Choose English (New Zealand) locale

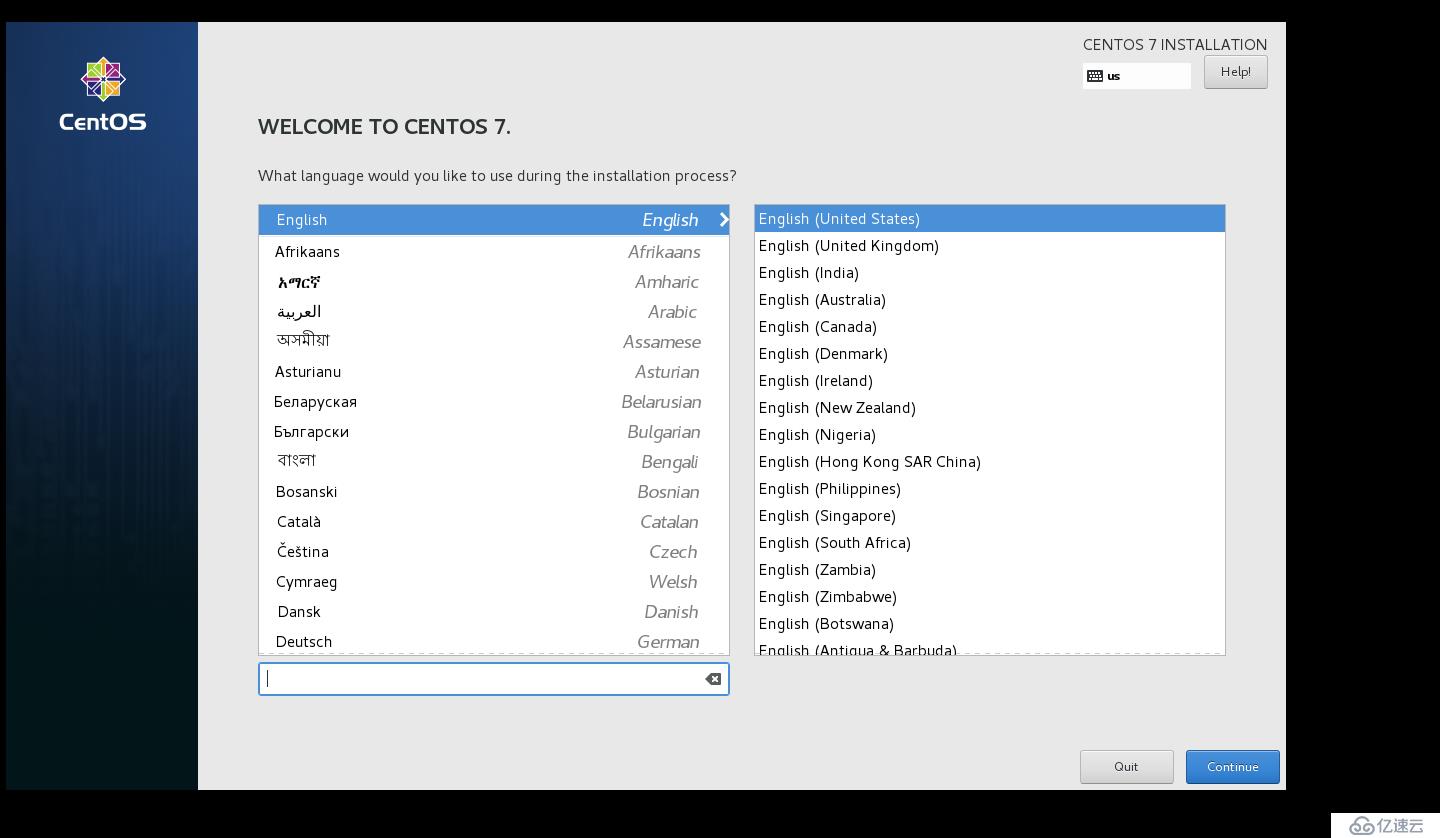990,408
